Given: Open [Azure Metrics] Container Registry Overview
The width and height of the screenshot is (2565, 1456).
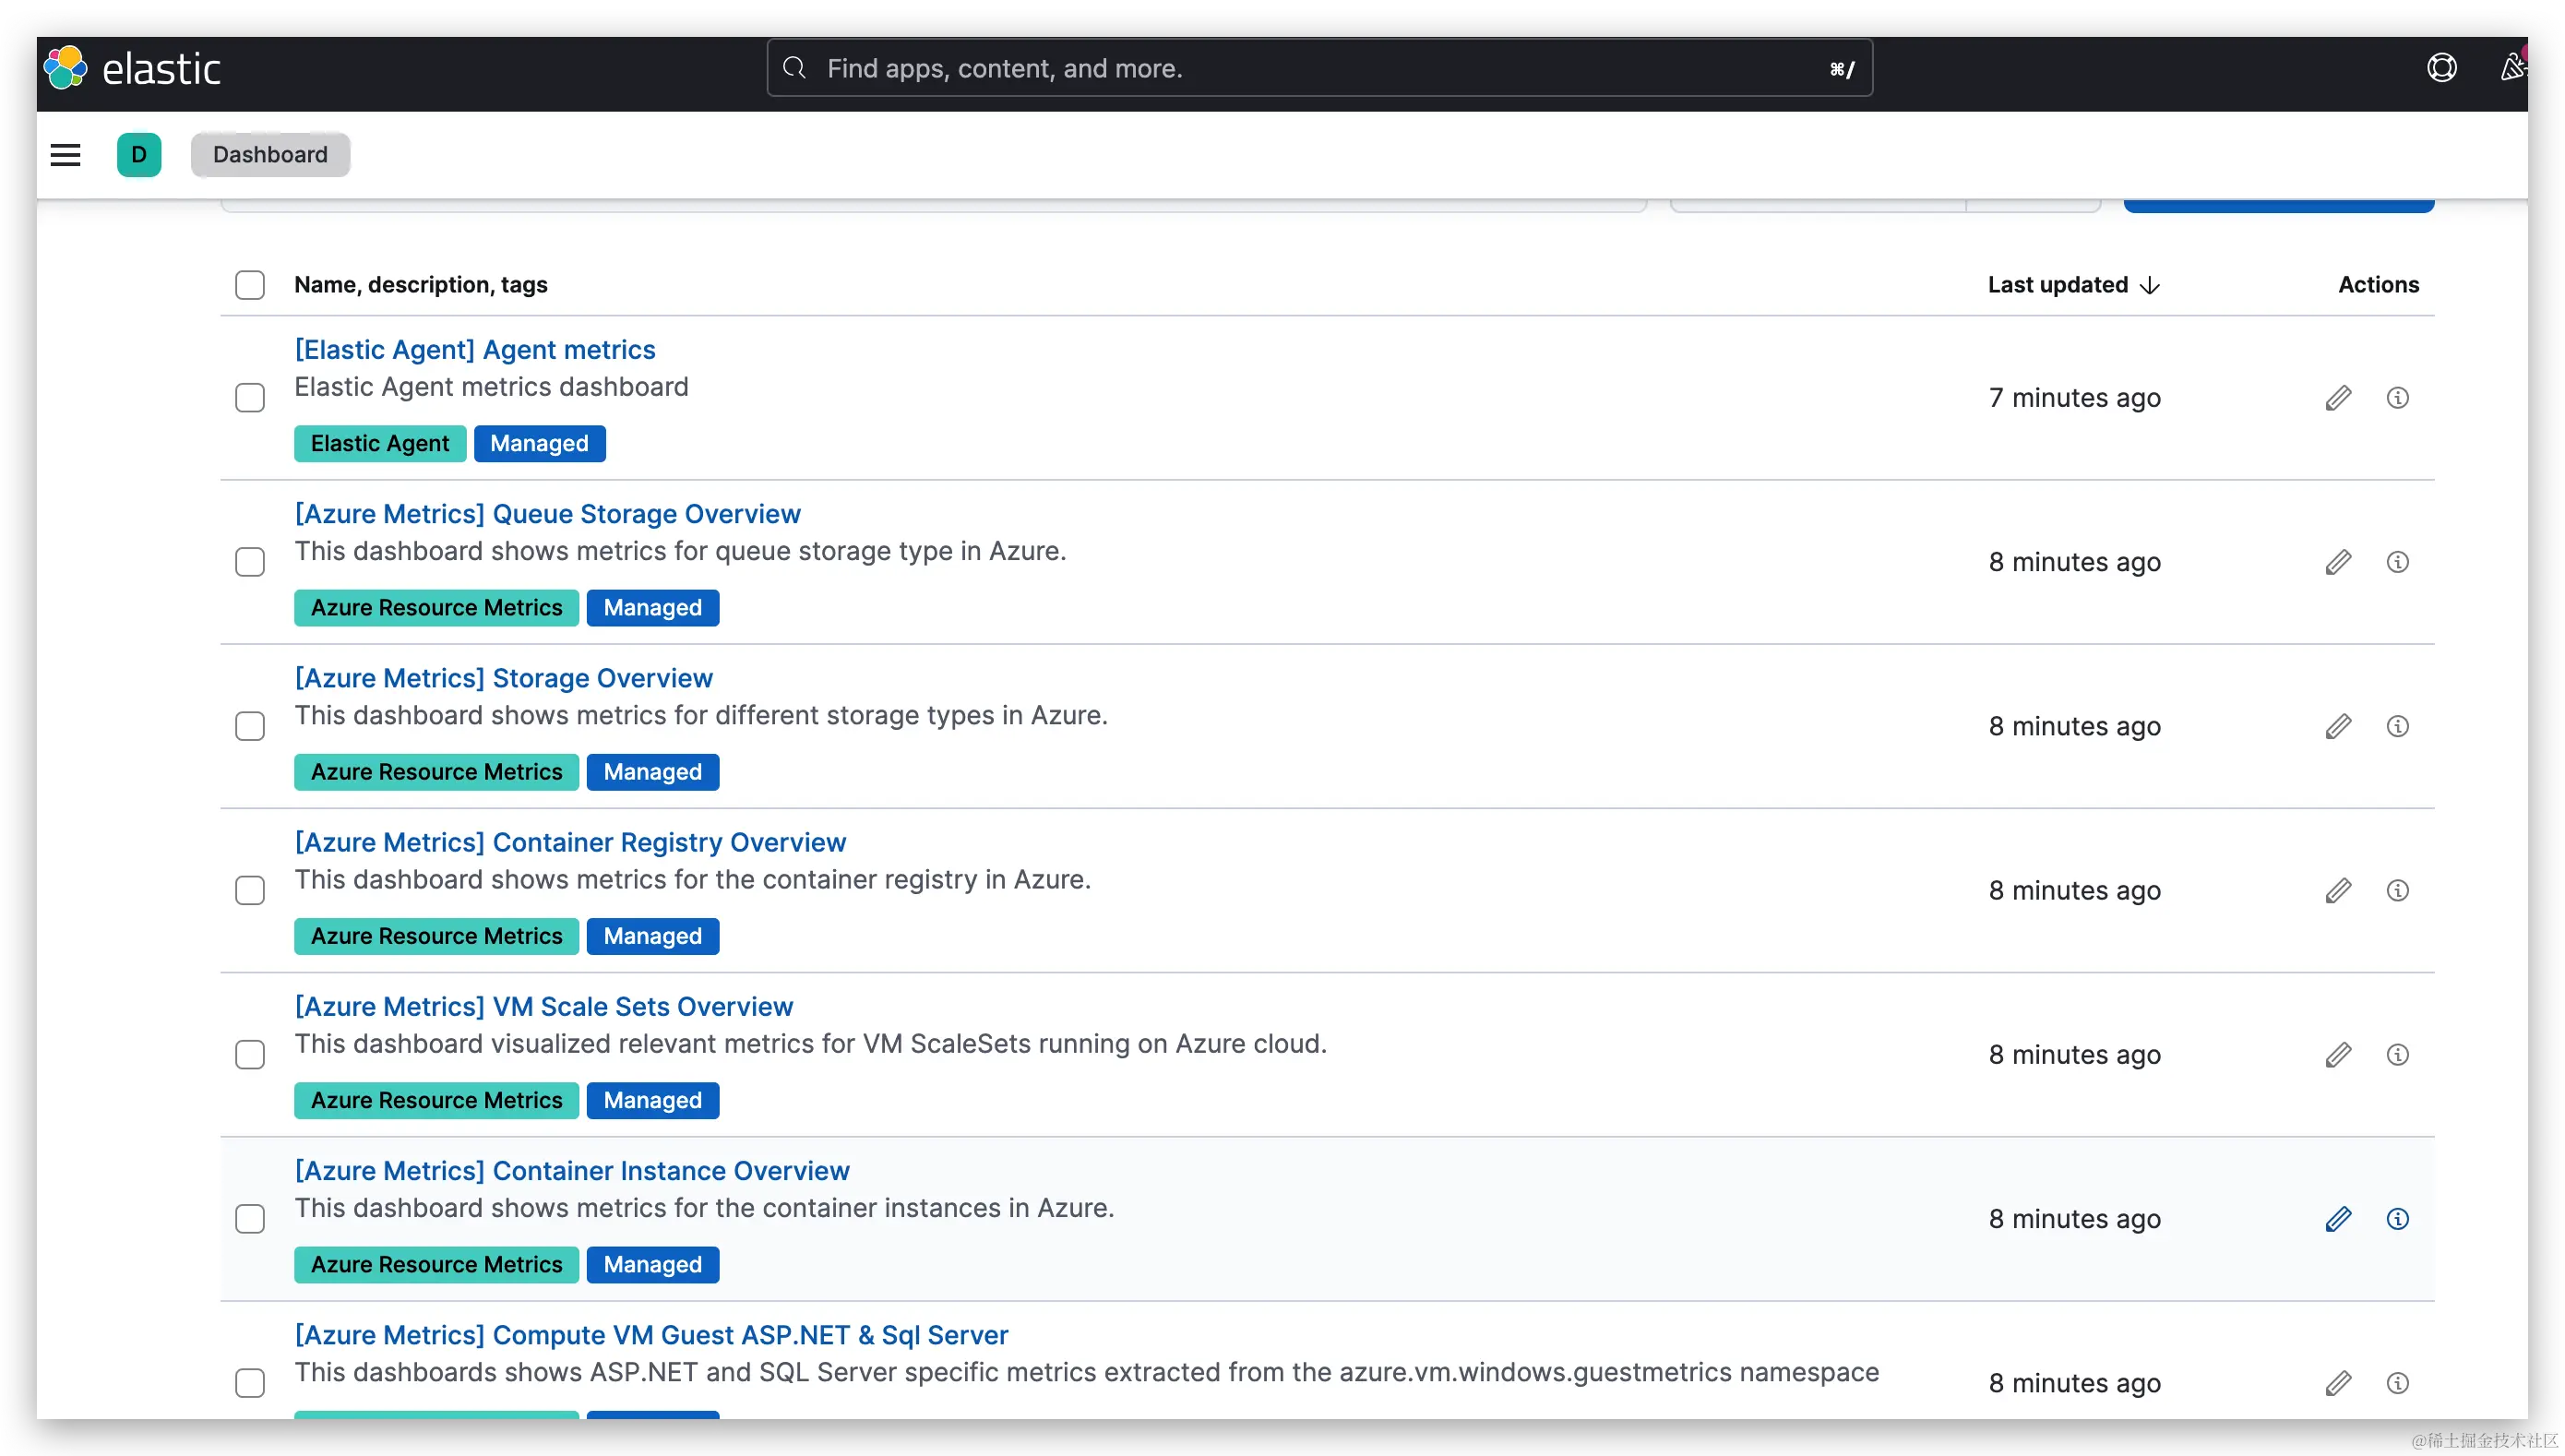Looking at the screenshot, I should pos(570,842).
